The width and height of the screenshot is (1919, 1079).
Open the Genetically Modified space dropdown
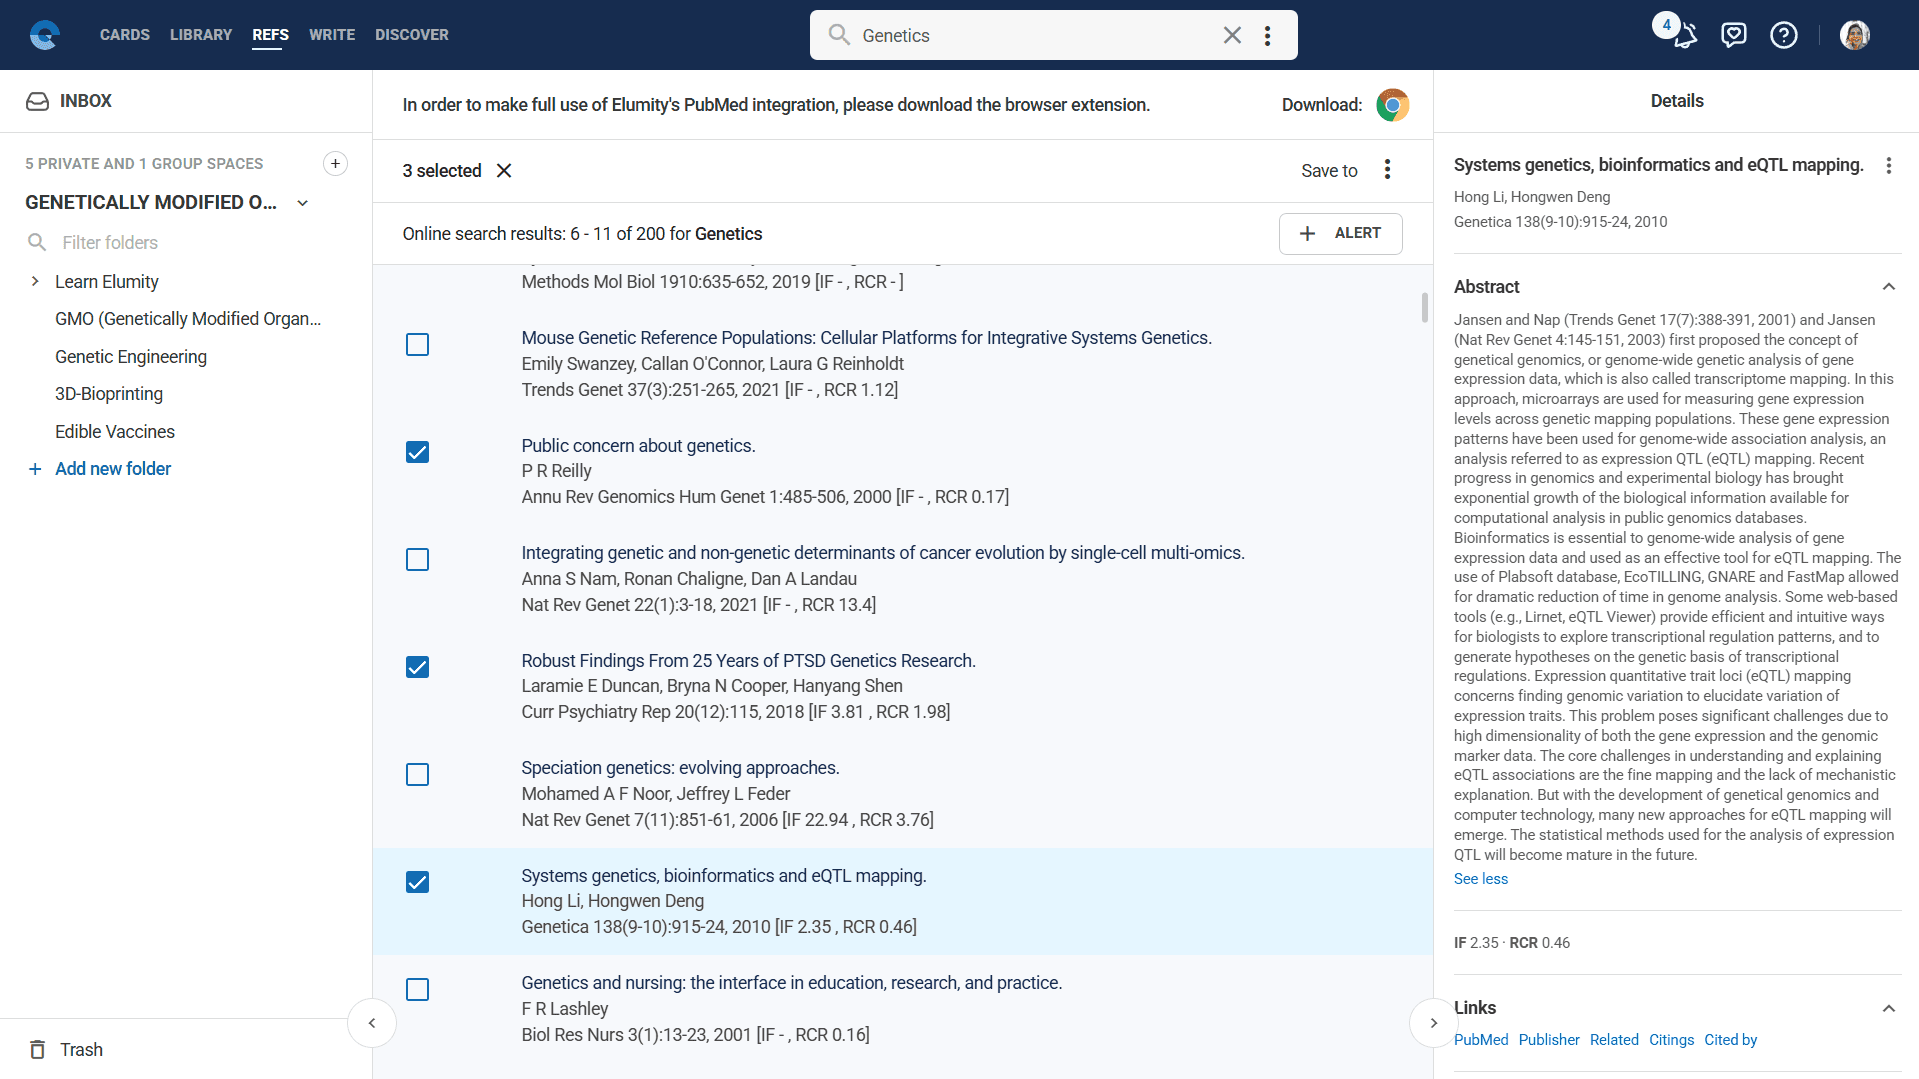point(302,203)
